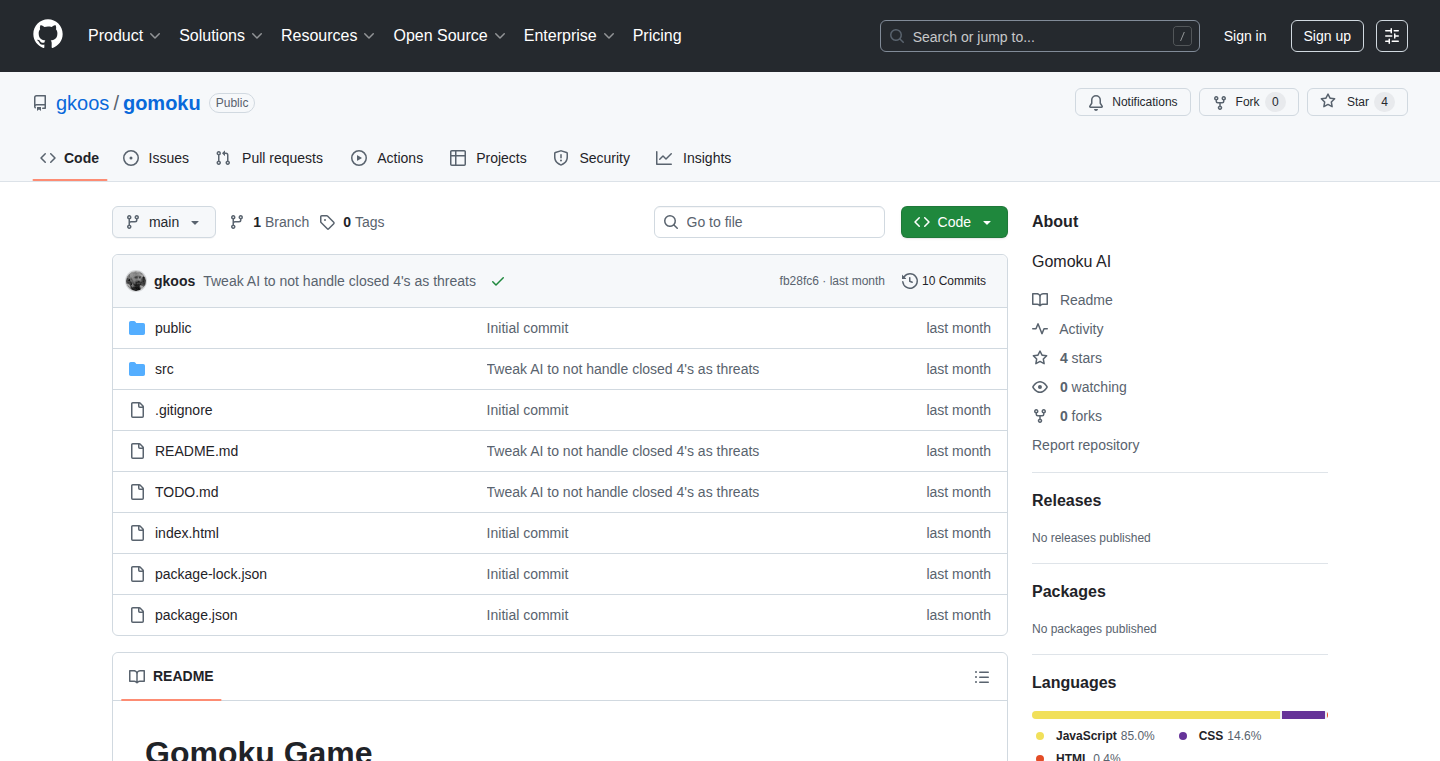Click the Sign in link
Screen dimensions: 1440x761
[x=1245, y=36]
